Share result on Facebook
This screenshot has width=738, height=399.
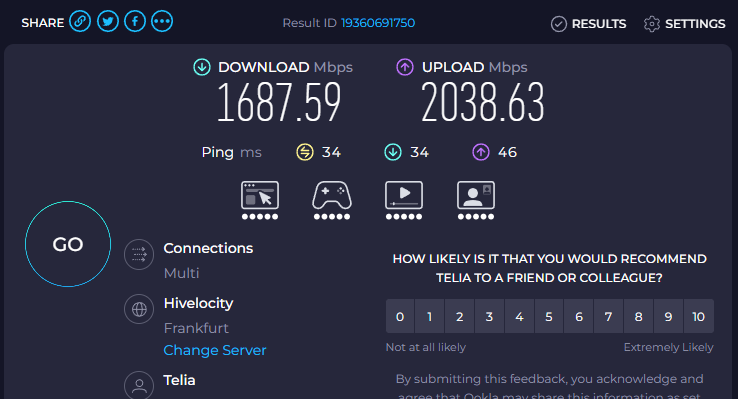click(135, 22)
